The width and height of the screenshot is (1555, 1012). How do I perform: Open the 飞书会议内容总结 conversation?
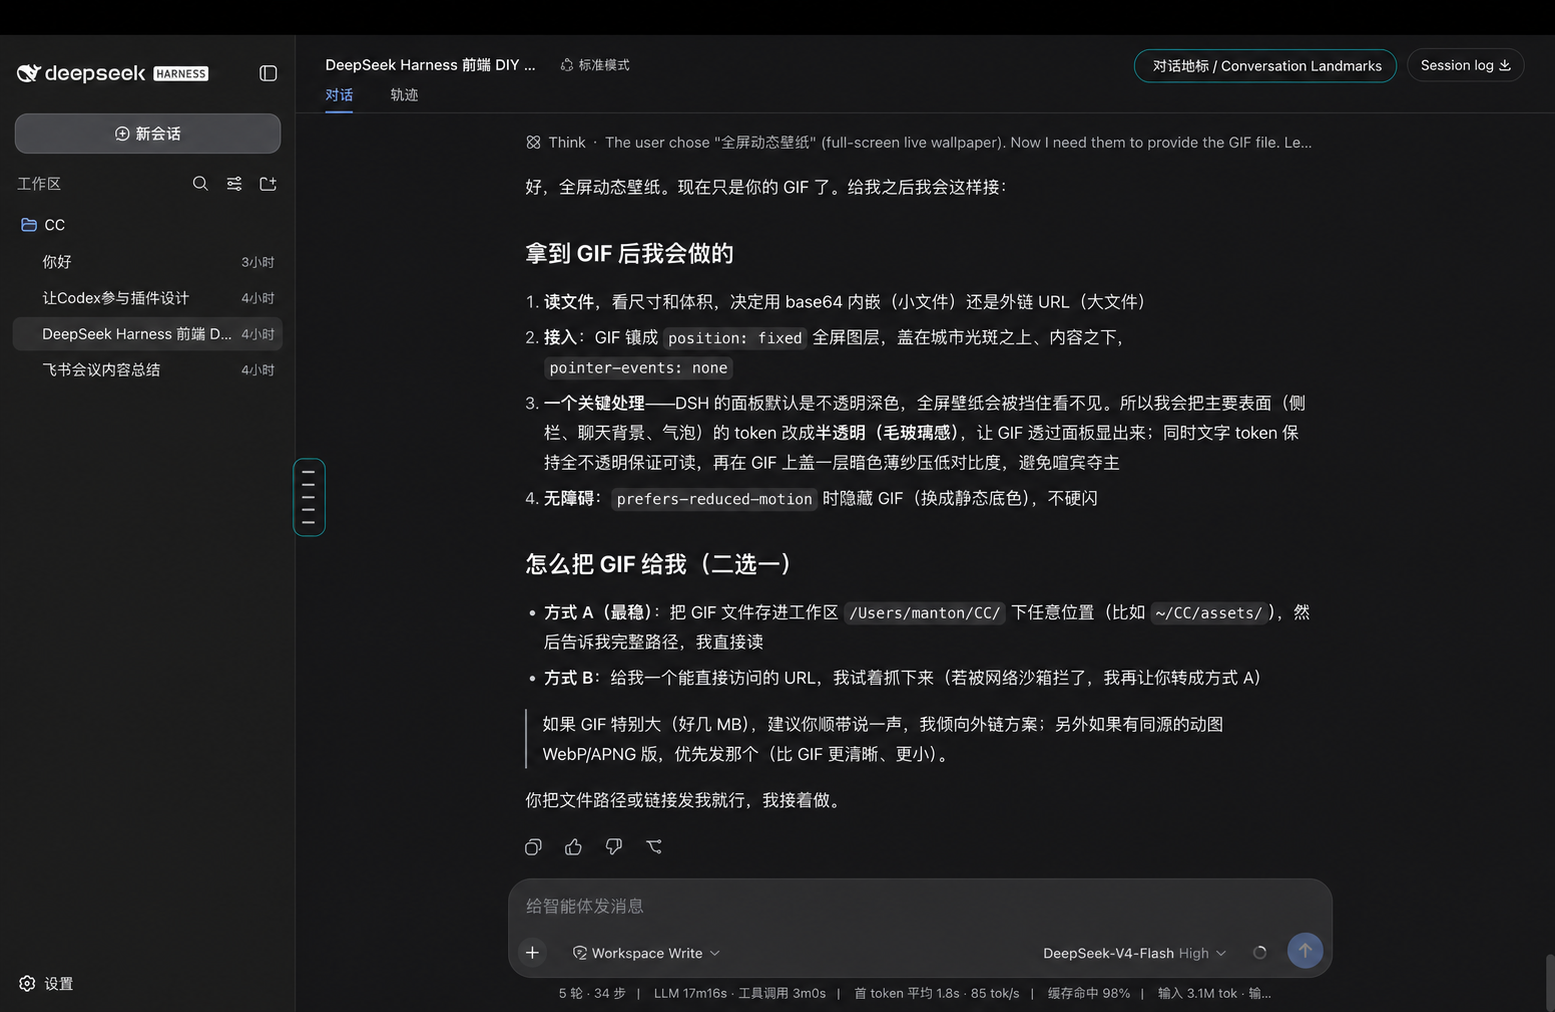(147, 370)
